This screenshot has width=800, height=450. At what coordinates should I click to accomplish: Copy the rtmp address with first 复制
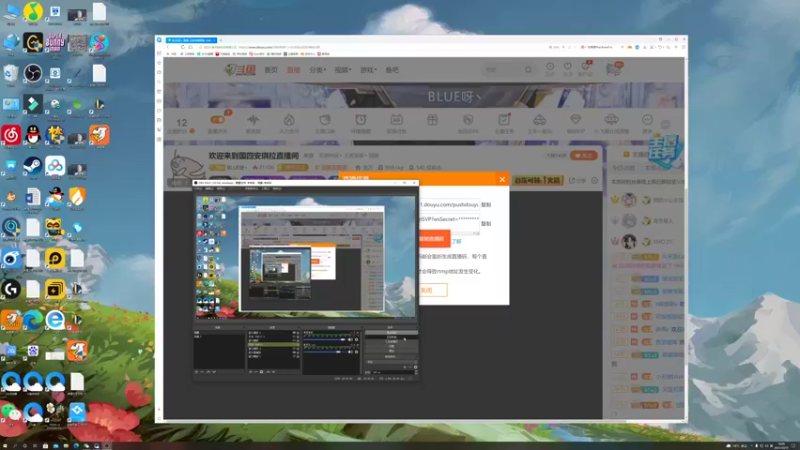[x=486, y=205]
